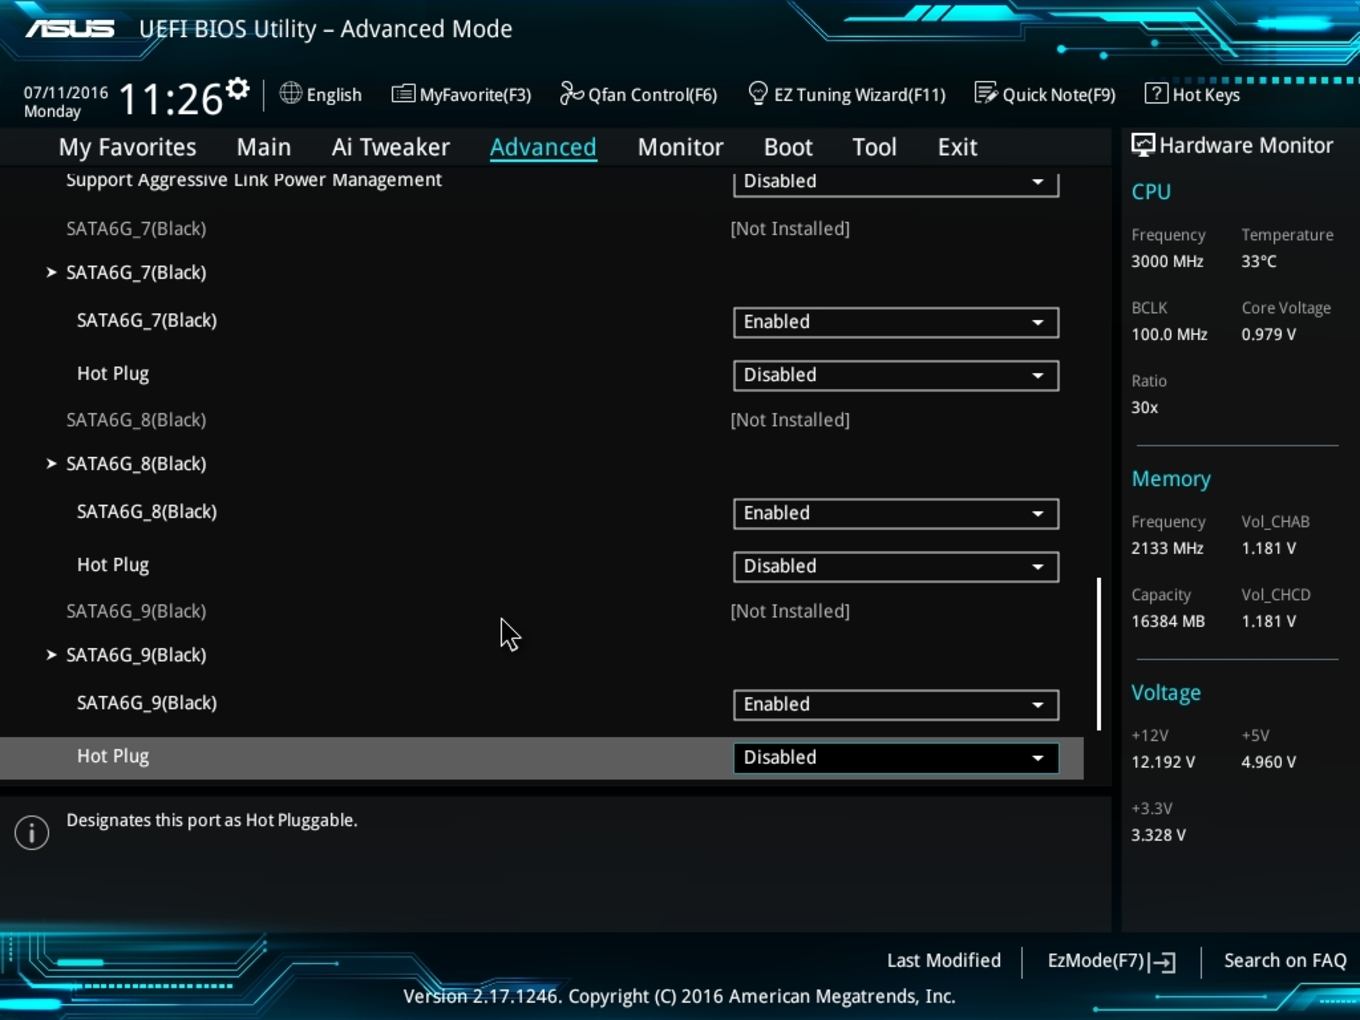Click the Quick Note notepad icon
Image resolution: width=1360 pixels, height=1020 pixels.
[x=986, y=94]
